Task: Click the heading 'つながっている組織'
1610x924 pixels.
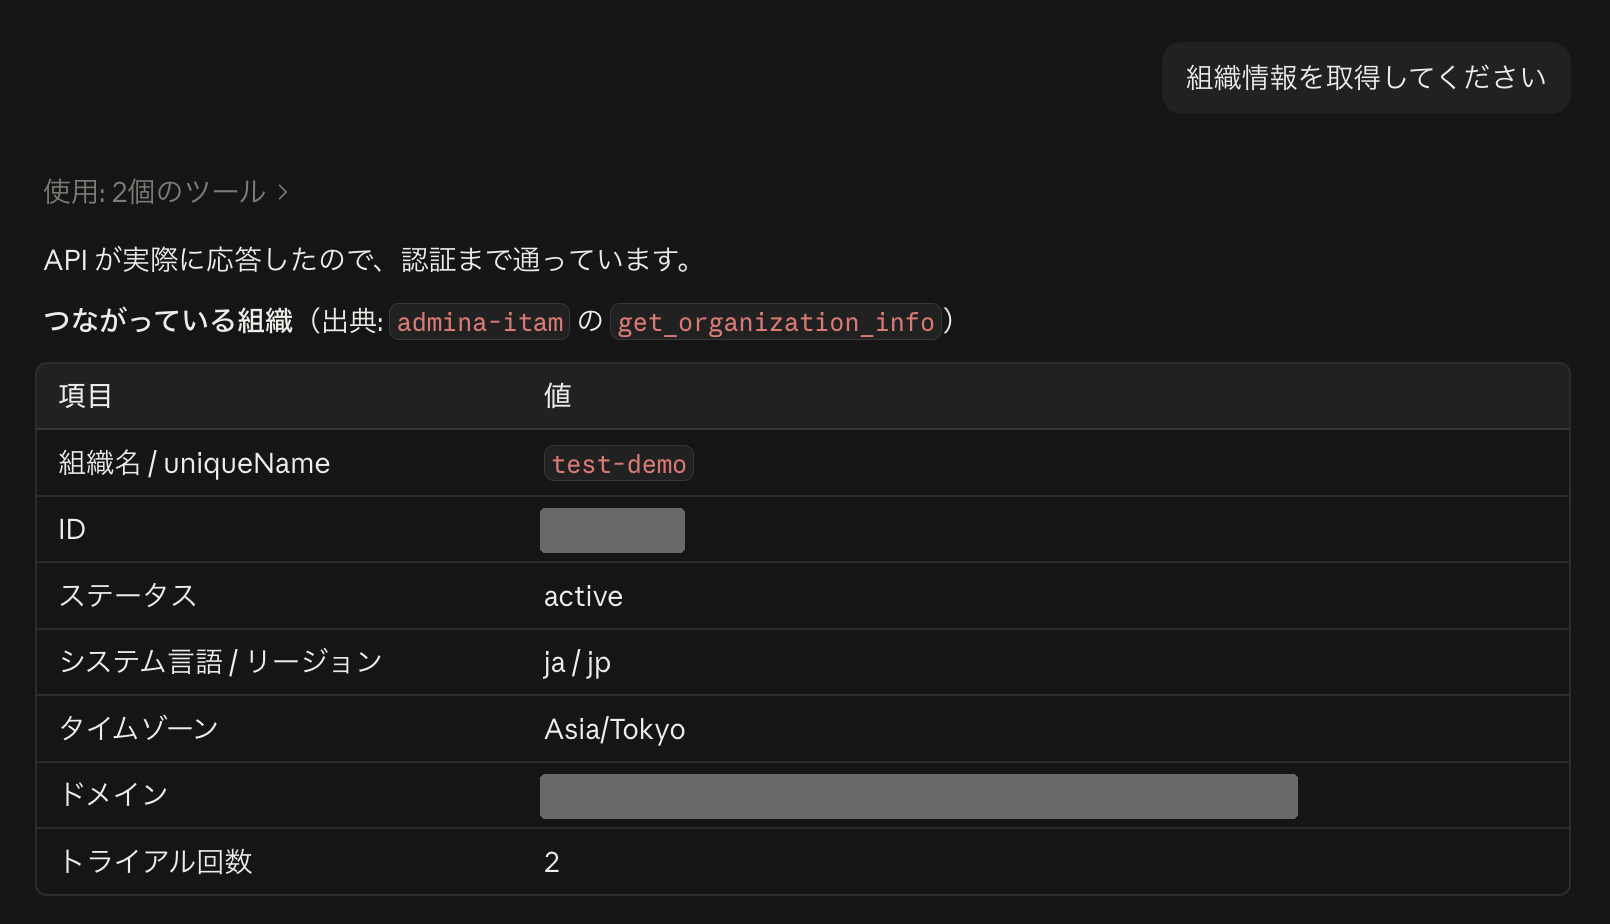Action: coord(168,321)
